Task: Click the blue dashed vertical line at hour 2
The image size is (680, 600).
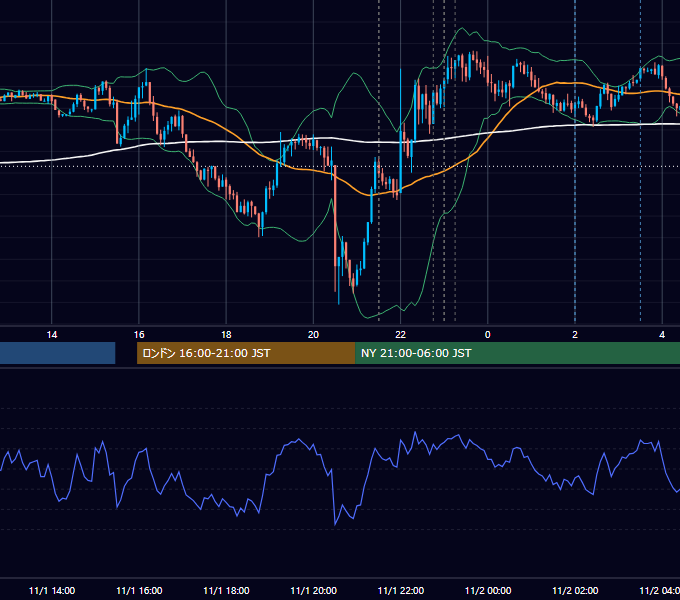Action: [x=575, y=161]
